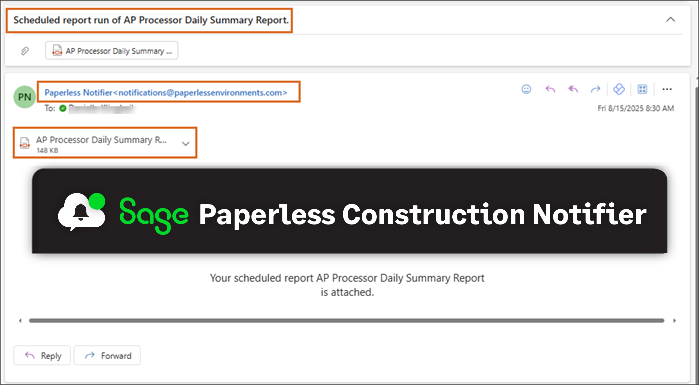Open AP Processor Daily Summary attachment chip in header
The height and width of the screenshot is (385, 699).
[112, 51]
